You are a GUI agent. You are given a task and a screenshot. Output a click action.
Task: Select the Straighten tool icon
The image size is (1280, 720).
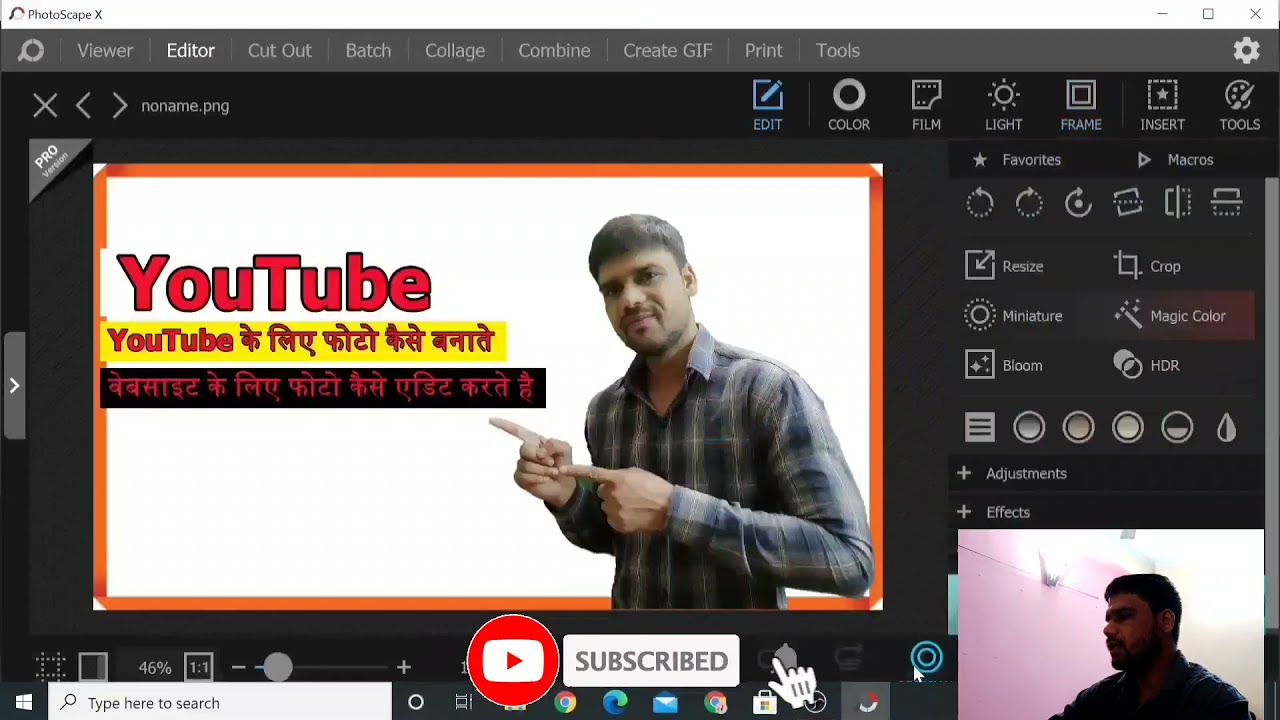click(x=1128, y=203)
